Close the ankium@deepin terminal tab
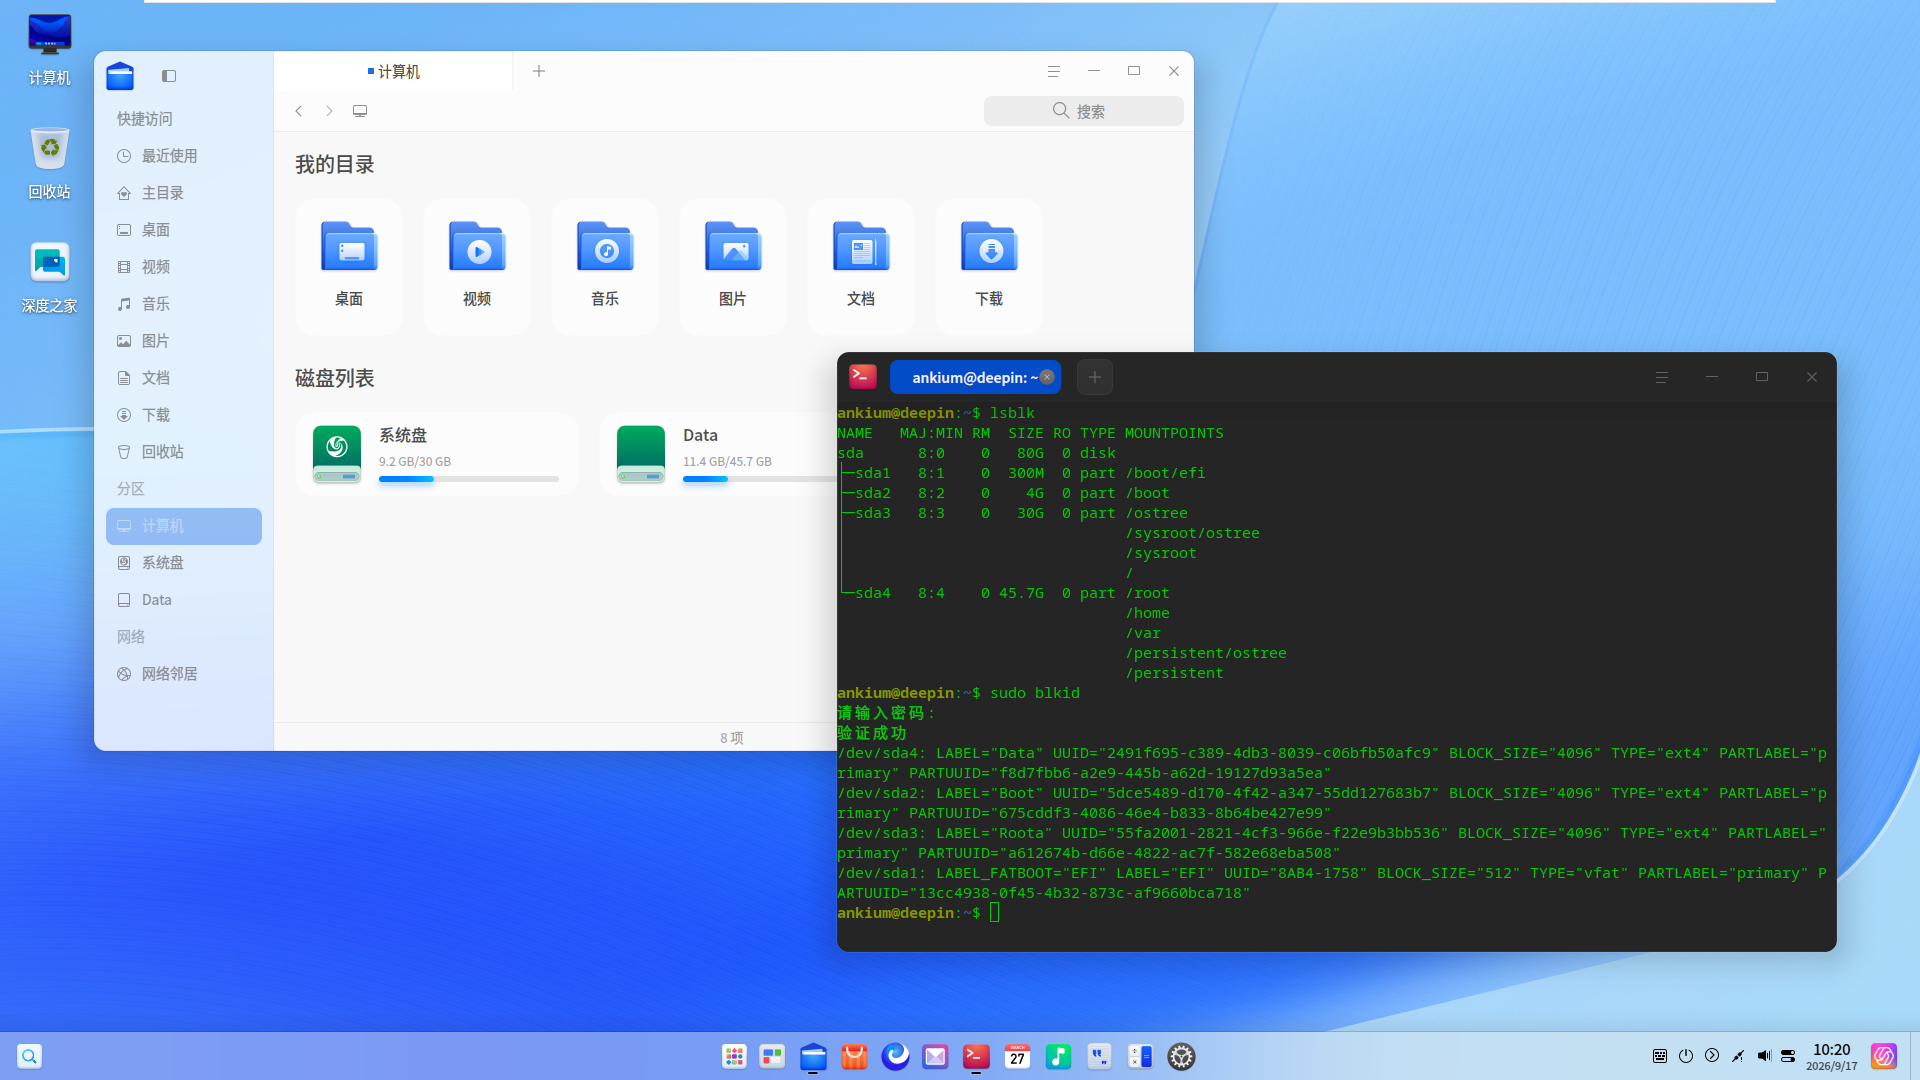 click(x=1047, y=377)
